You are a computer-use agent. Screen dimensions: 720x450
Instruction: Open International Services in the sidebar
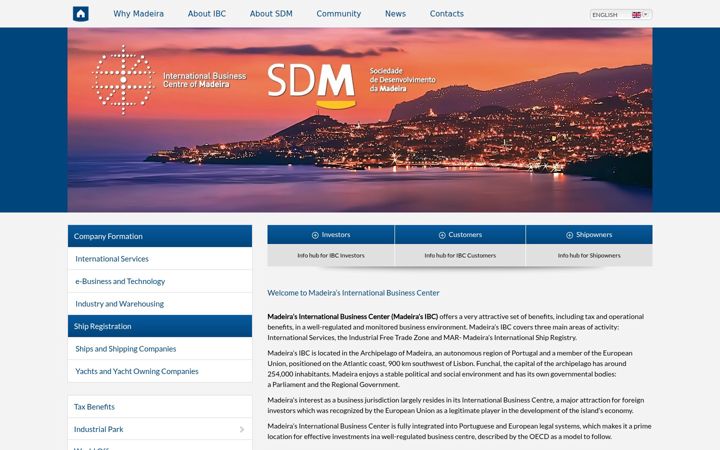coord(160,259)
